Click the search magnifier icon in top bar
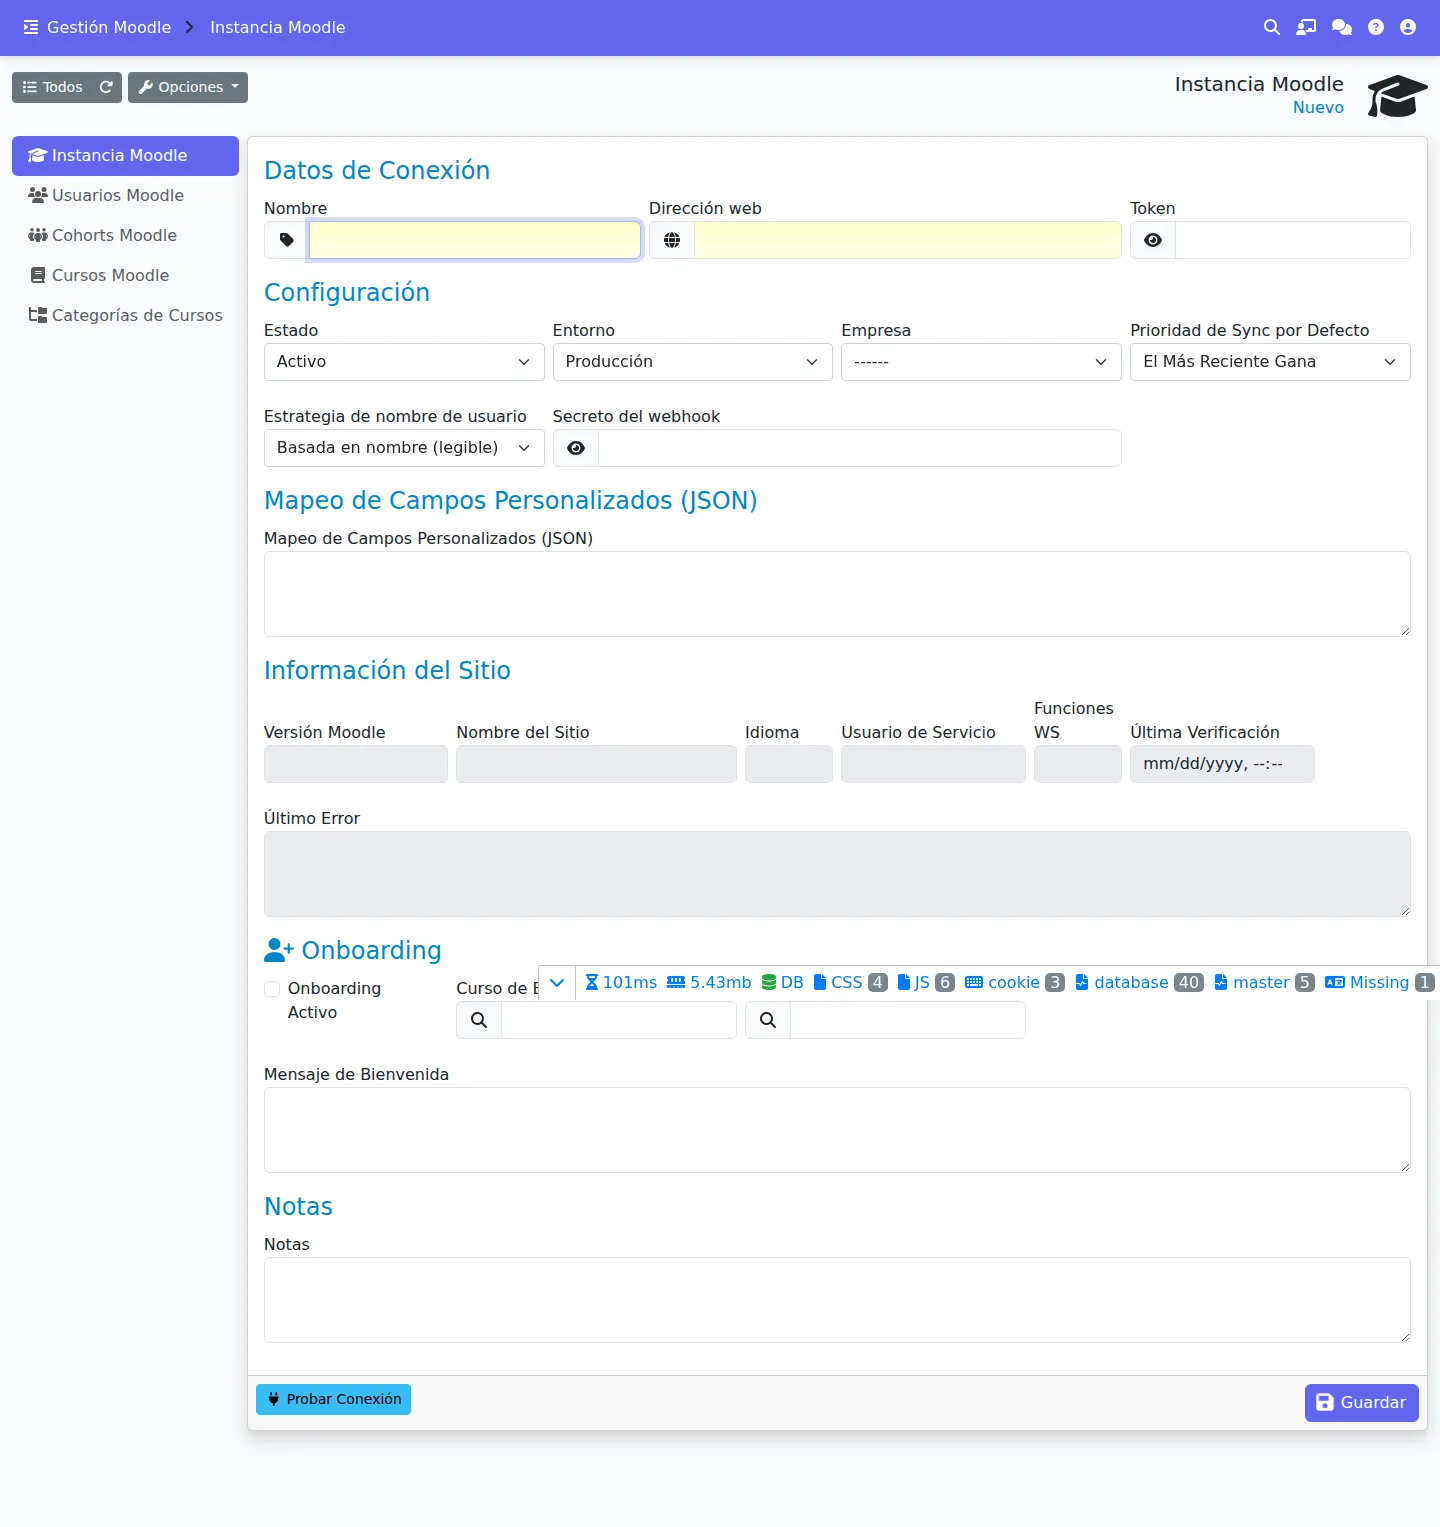This screenshot has width=1440, height=1527. 1271,27
